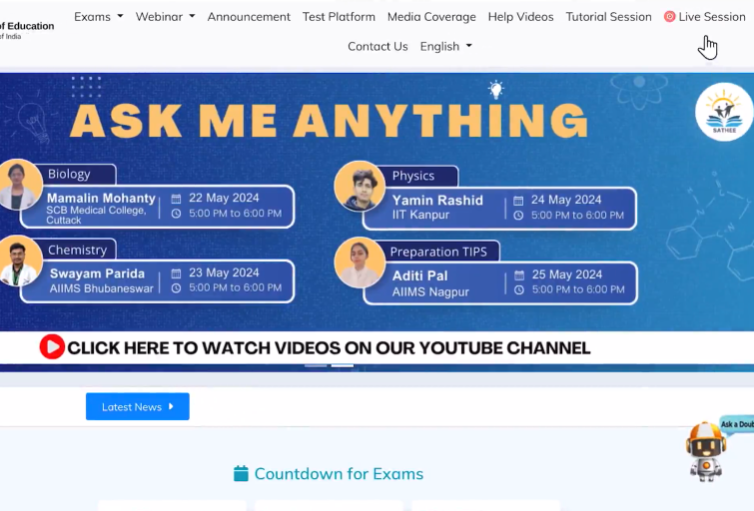Click the red Live Session icon
754x511 pixels.
pos(669,17)
